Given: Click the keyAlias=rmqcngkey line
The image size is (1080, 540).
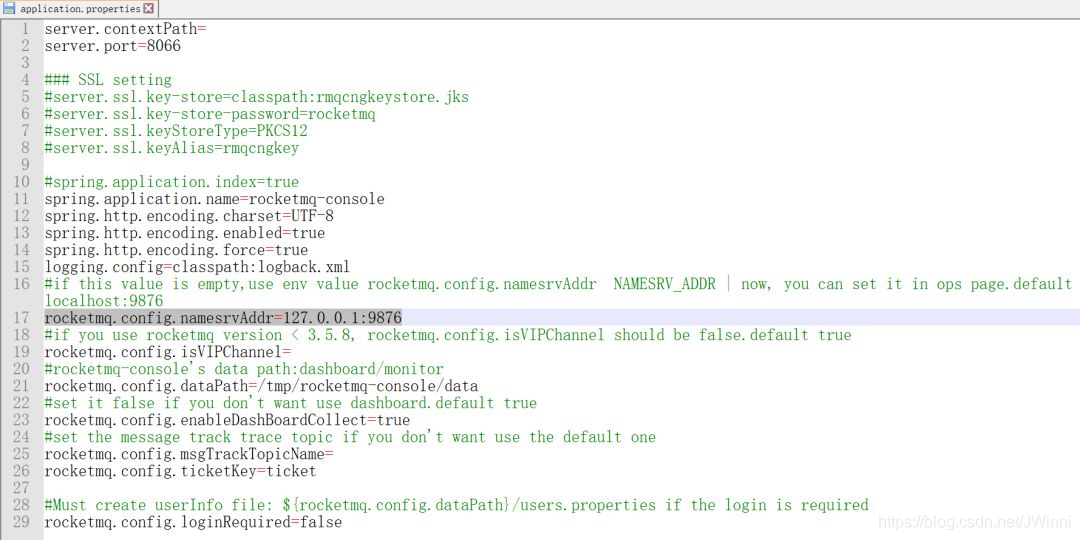Looking at the screenshot, I should (172, 148).
